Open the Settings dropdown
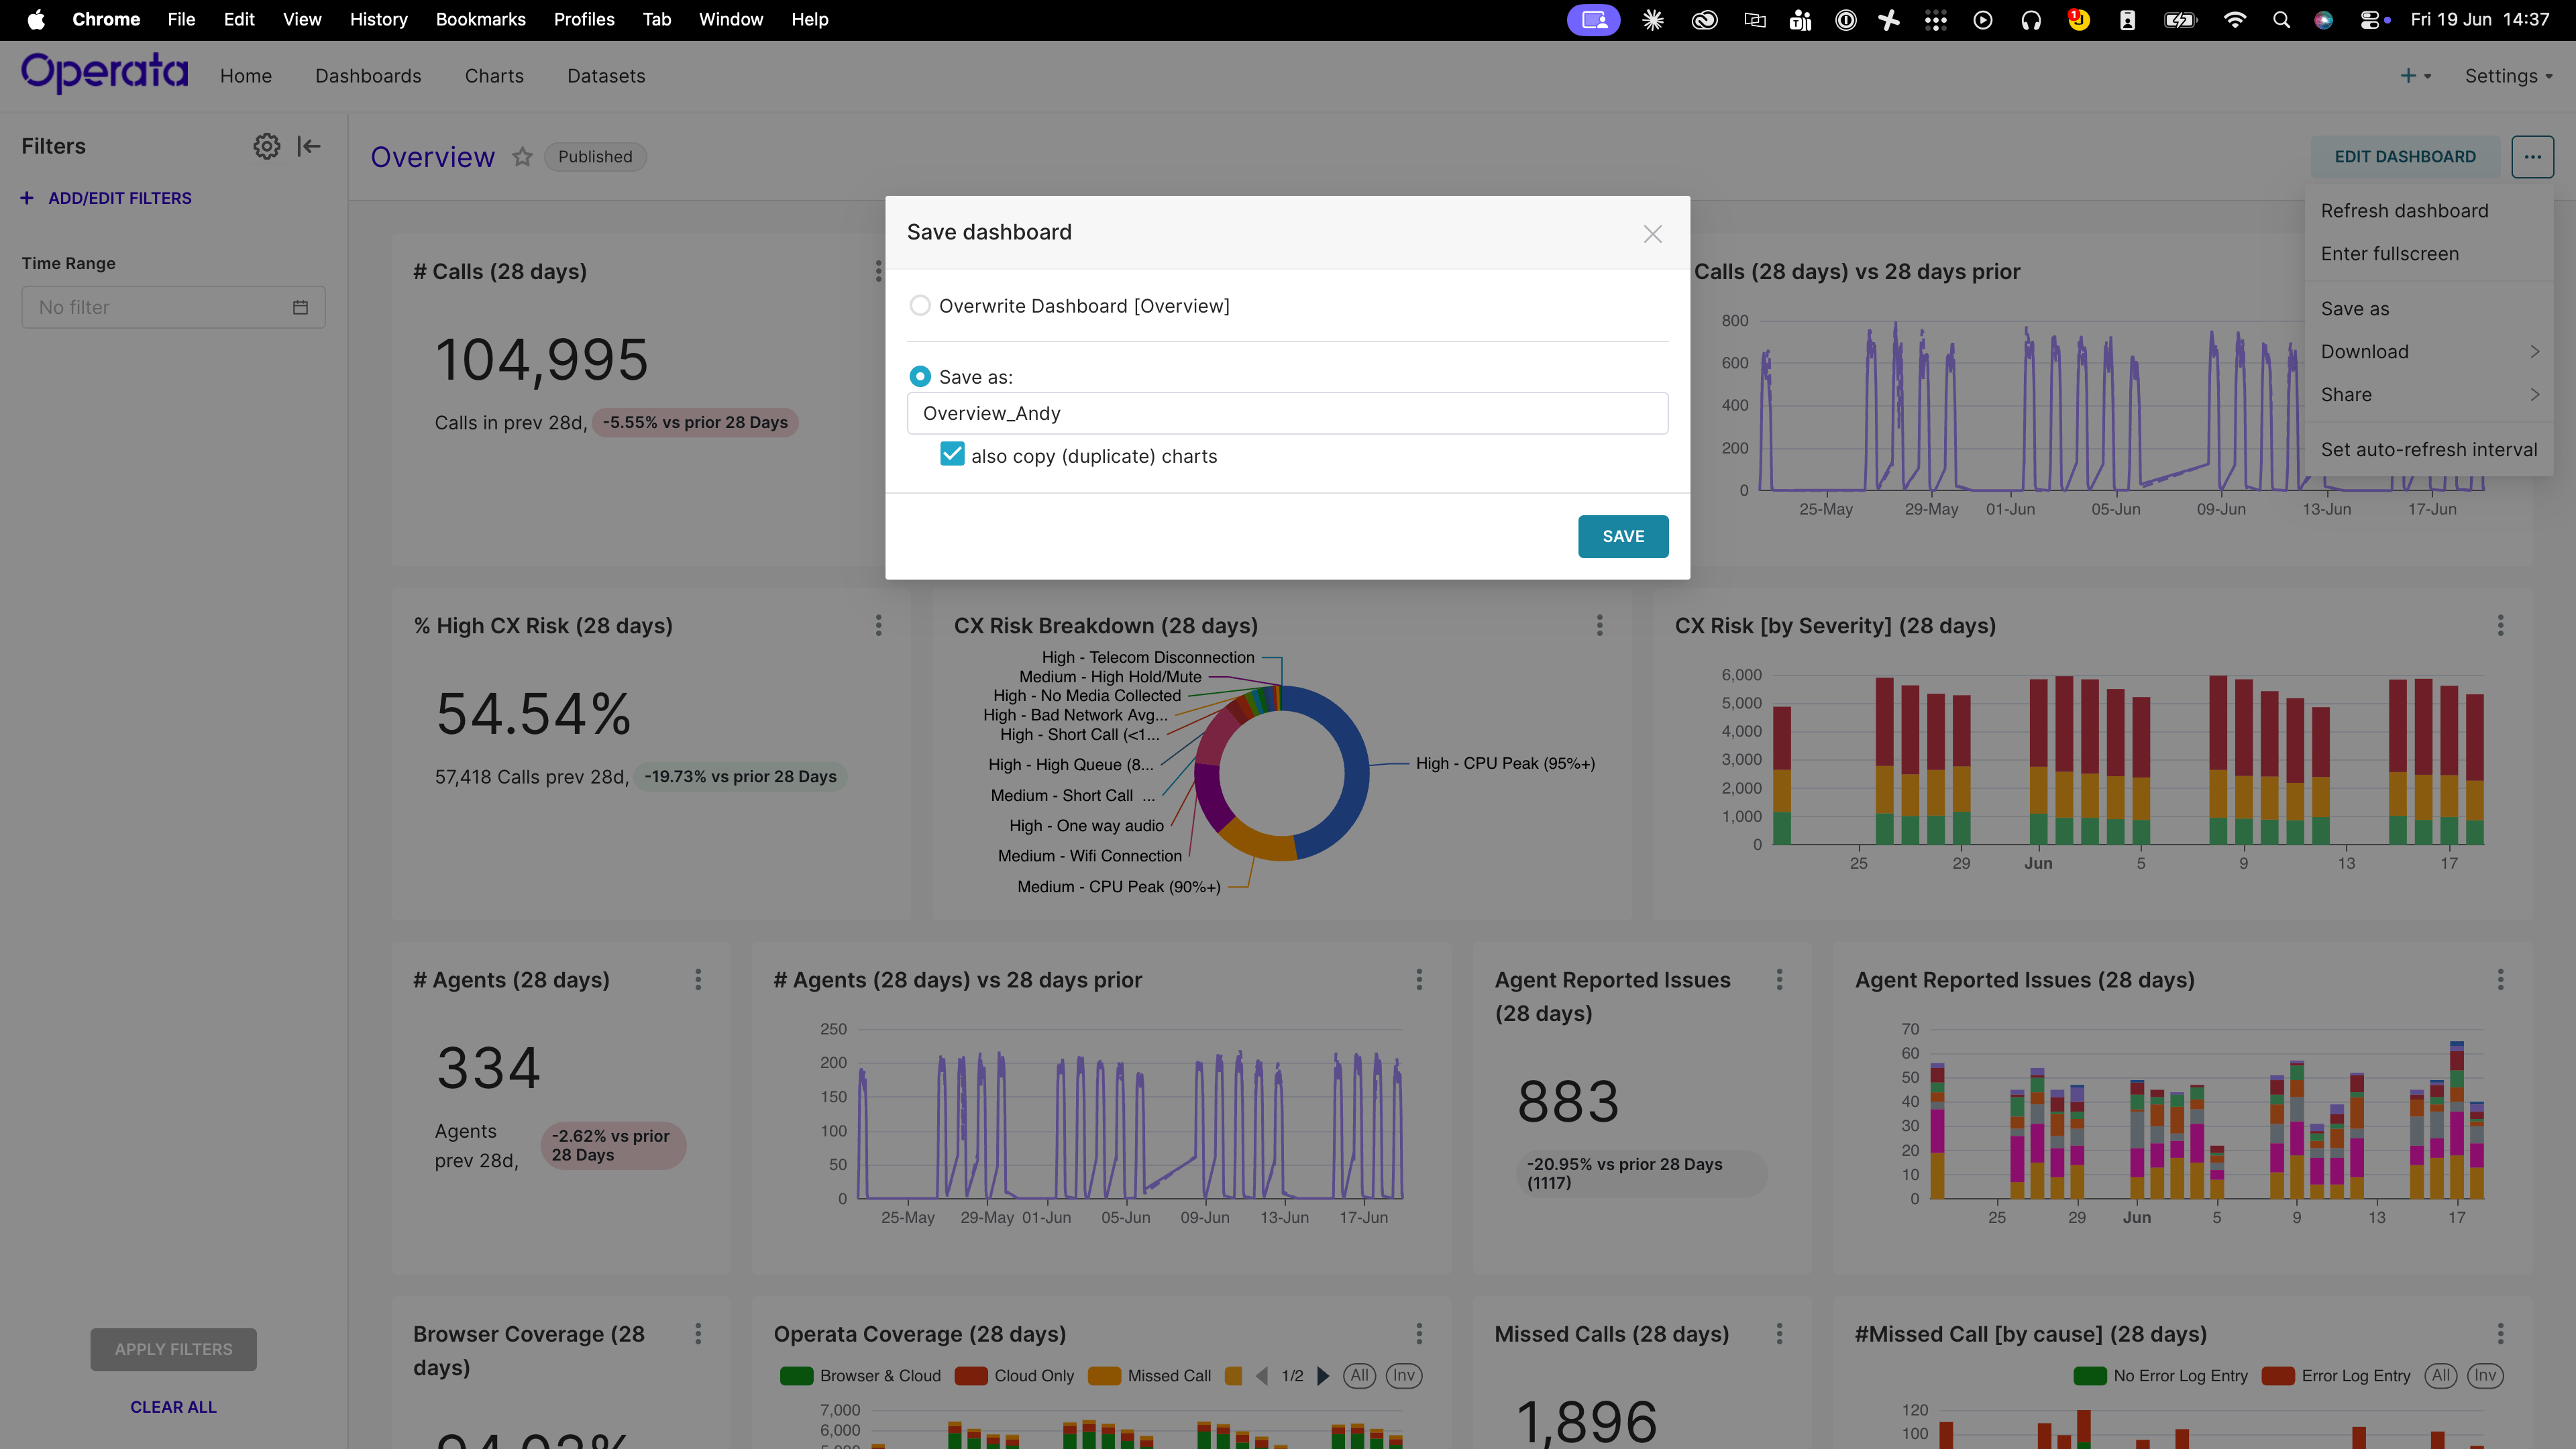Viewport: 2576px width, 1449px height. tap(2508, 76)
